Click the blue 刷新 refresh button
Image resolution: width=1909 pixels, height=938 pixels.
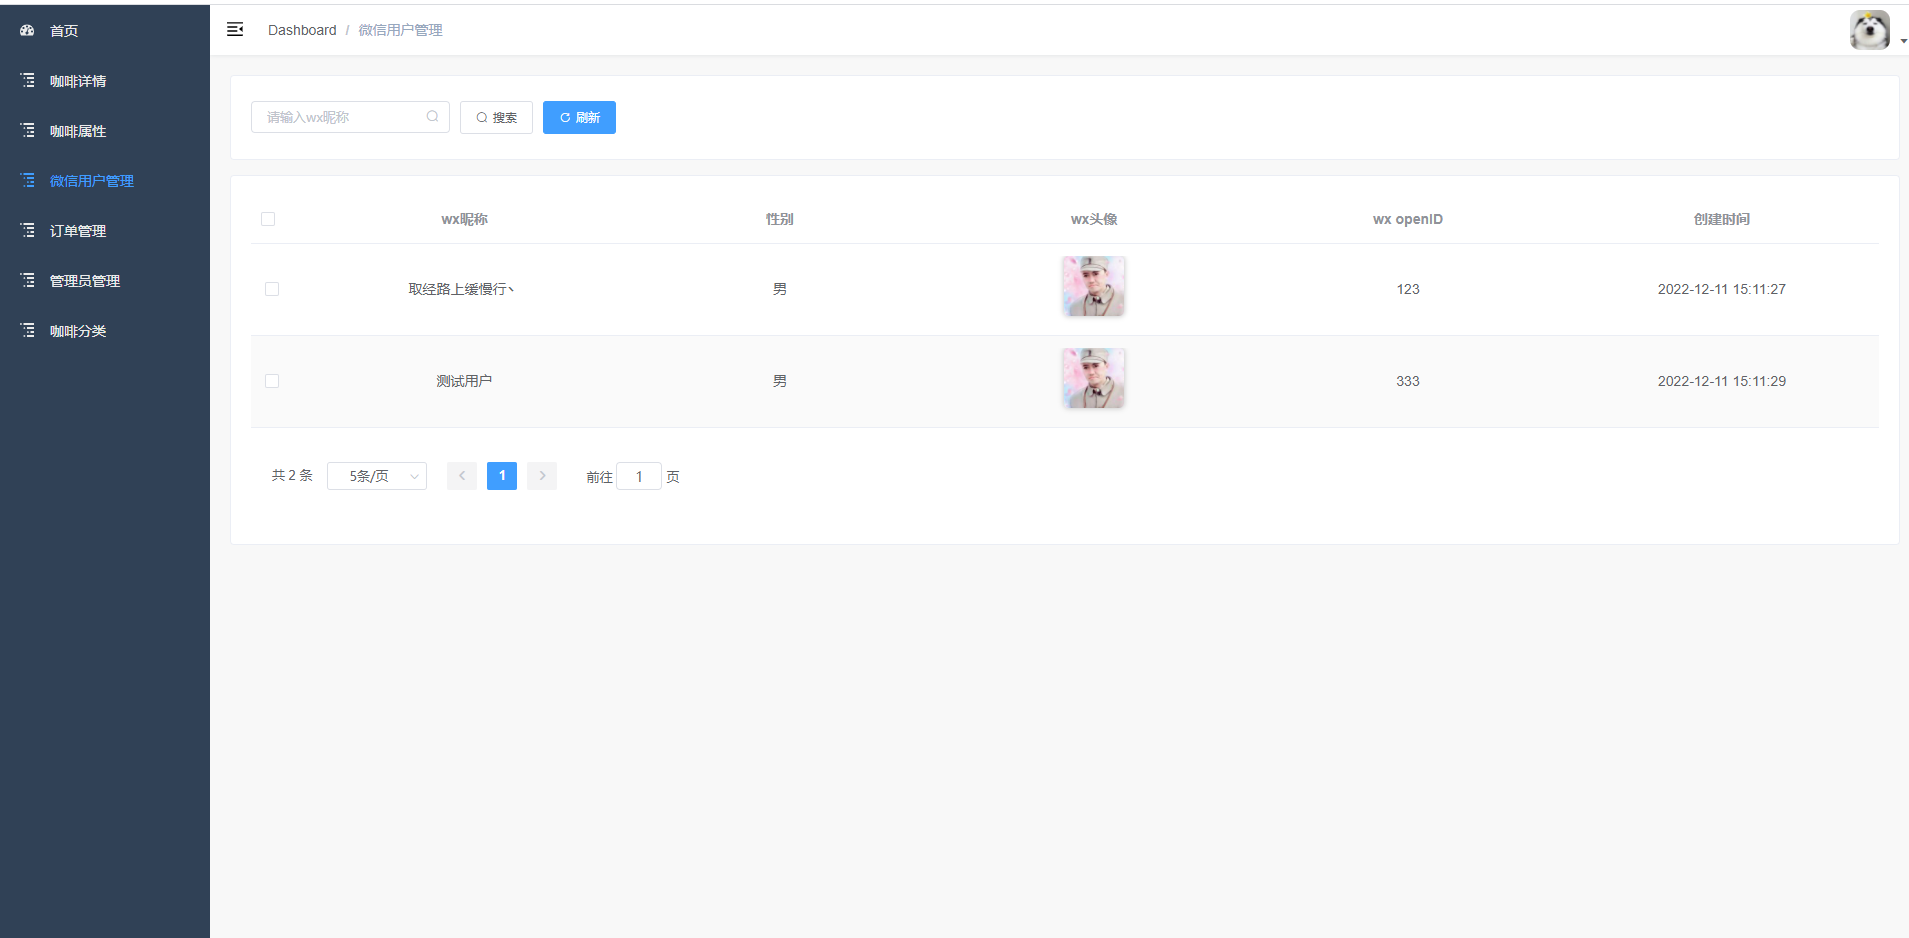click(579, 117)
